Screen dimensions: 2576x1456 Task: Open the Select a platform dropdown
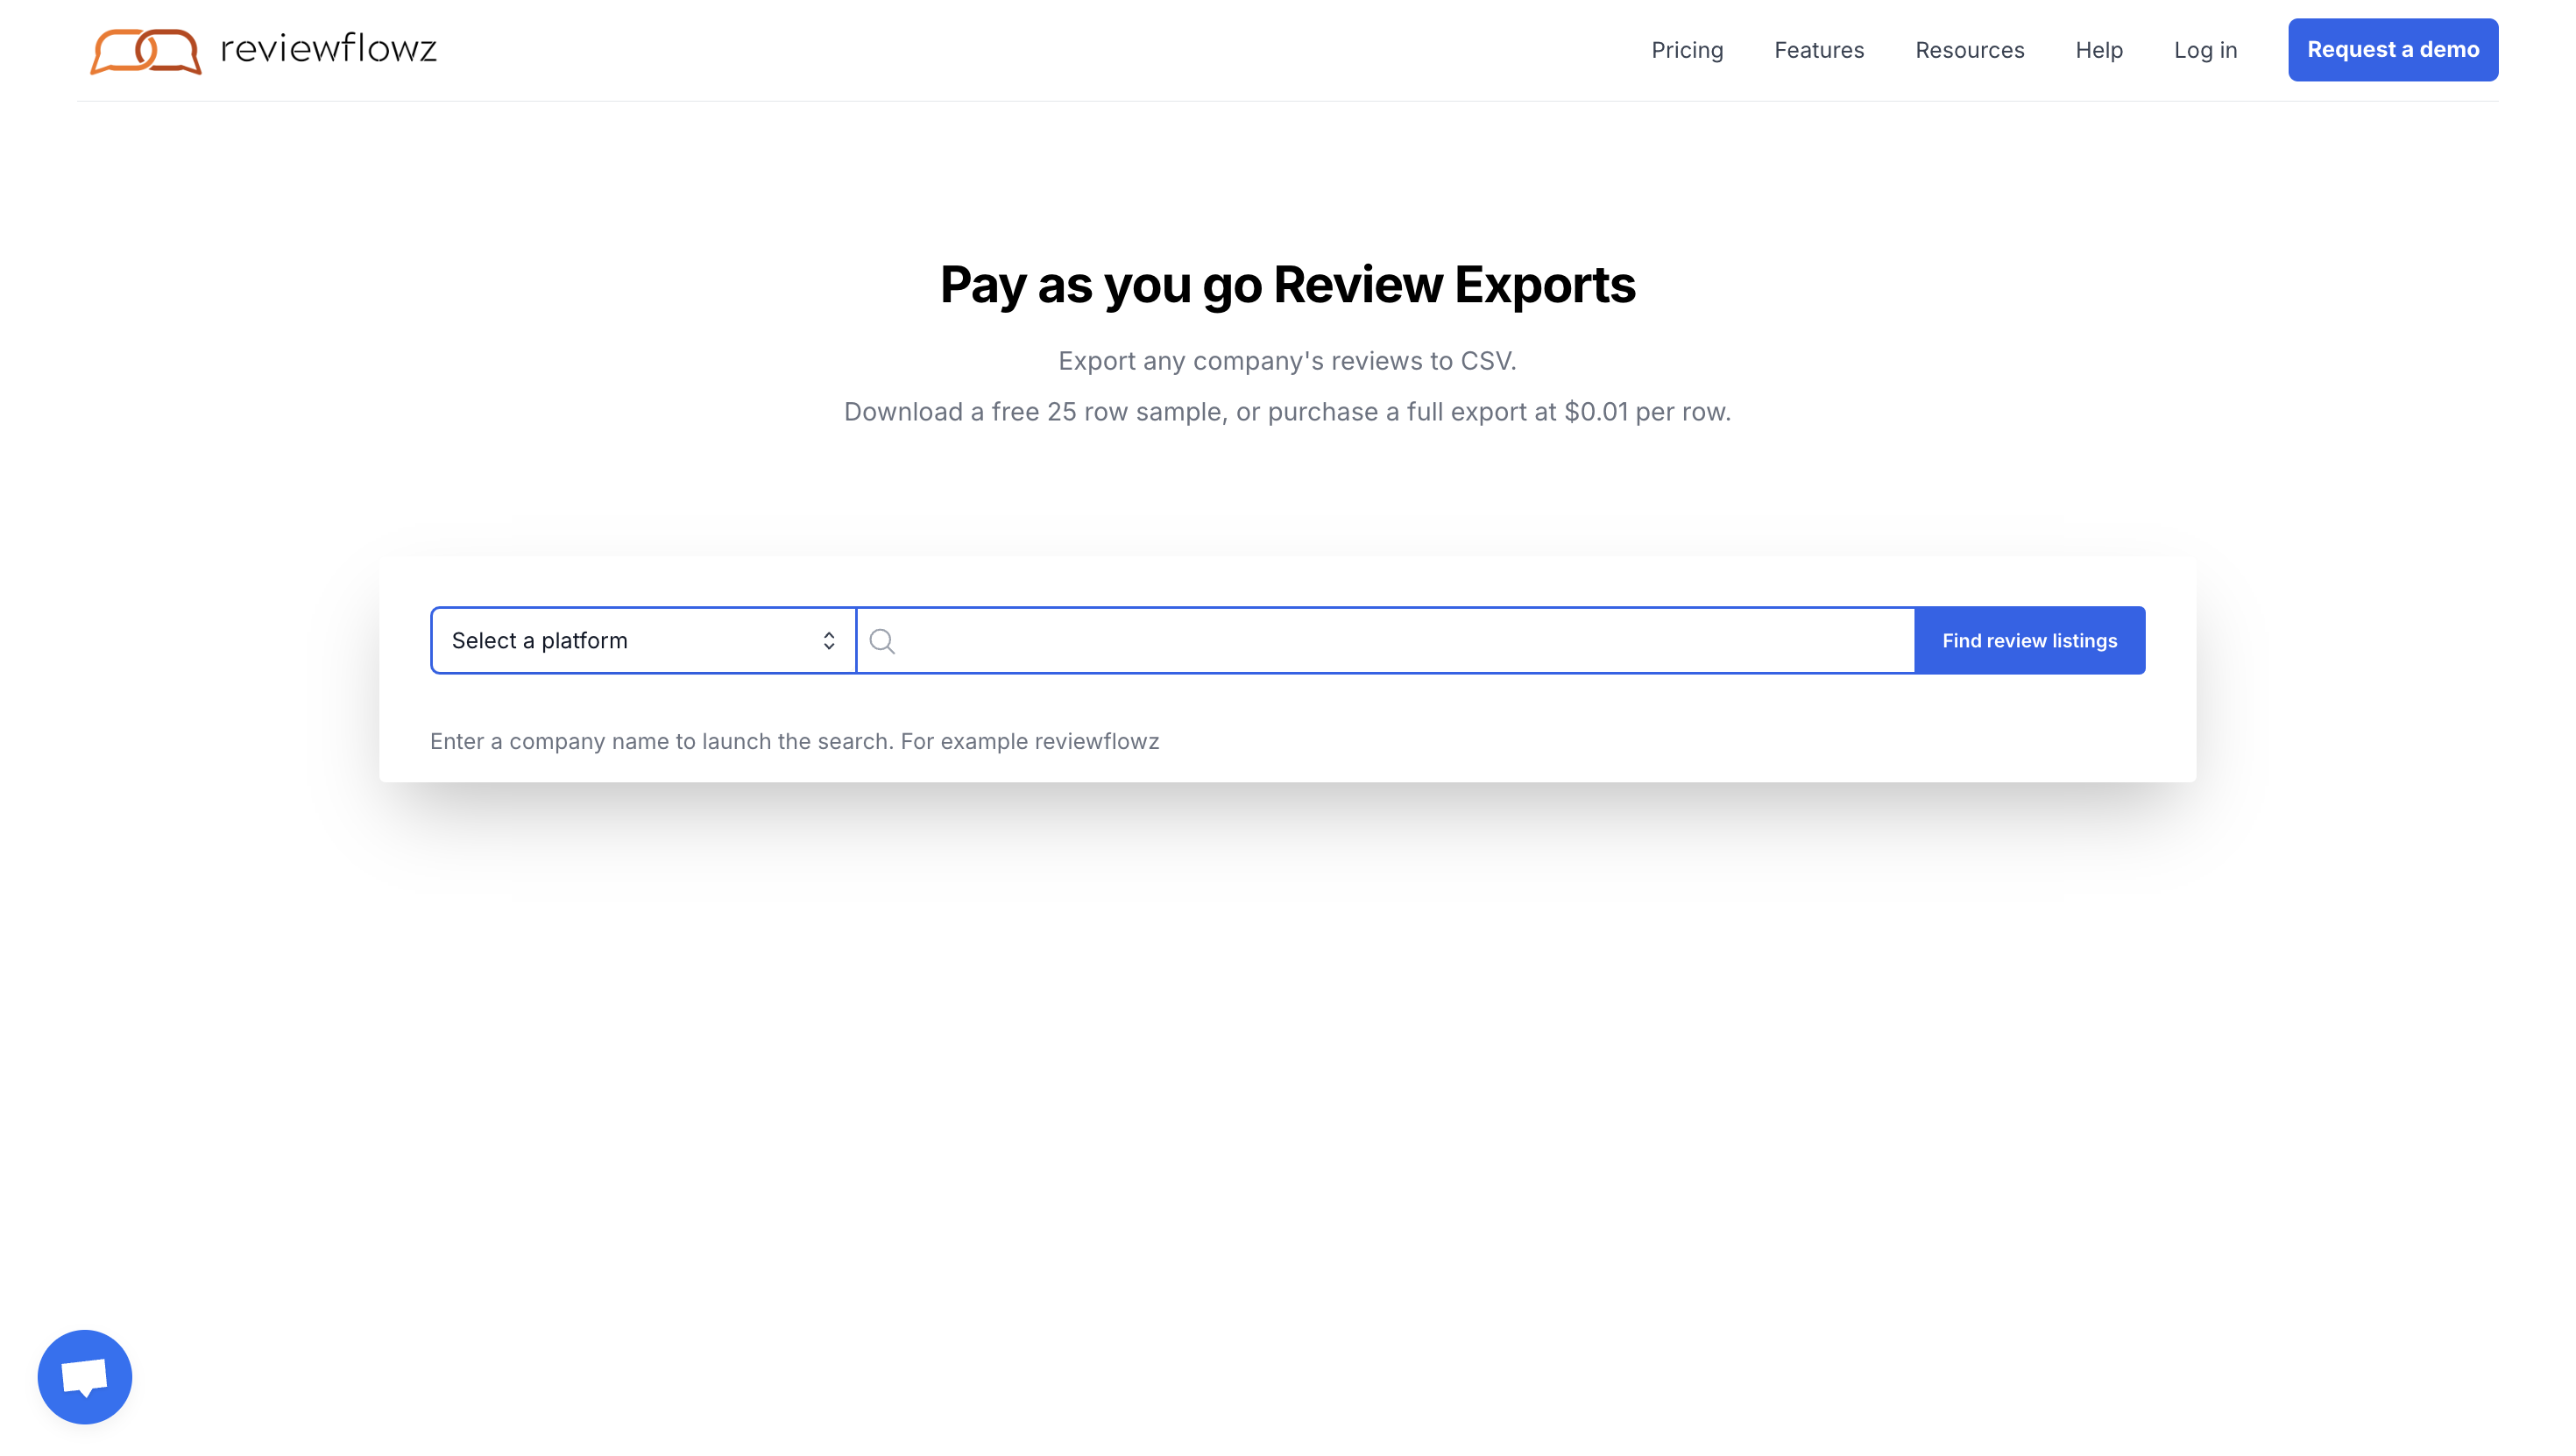pos(643,640)
